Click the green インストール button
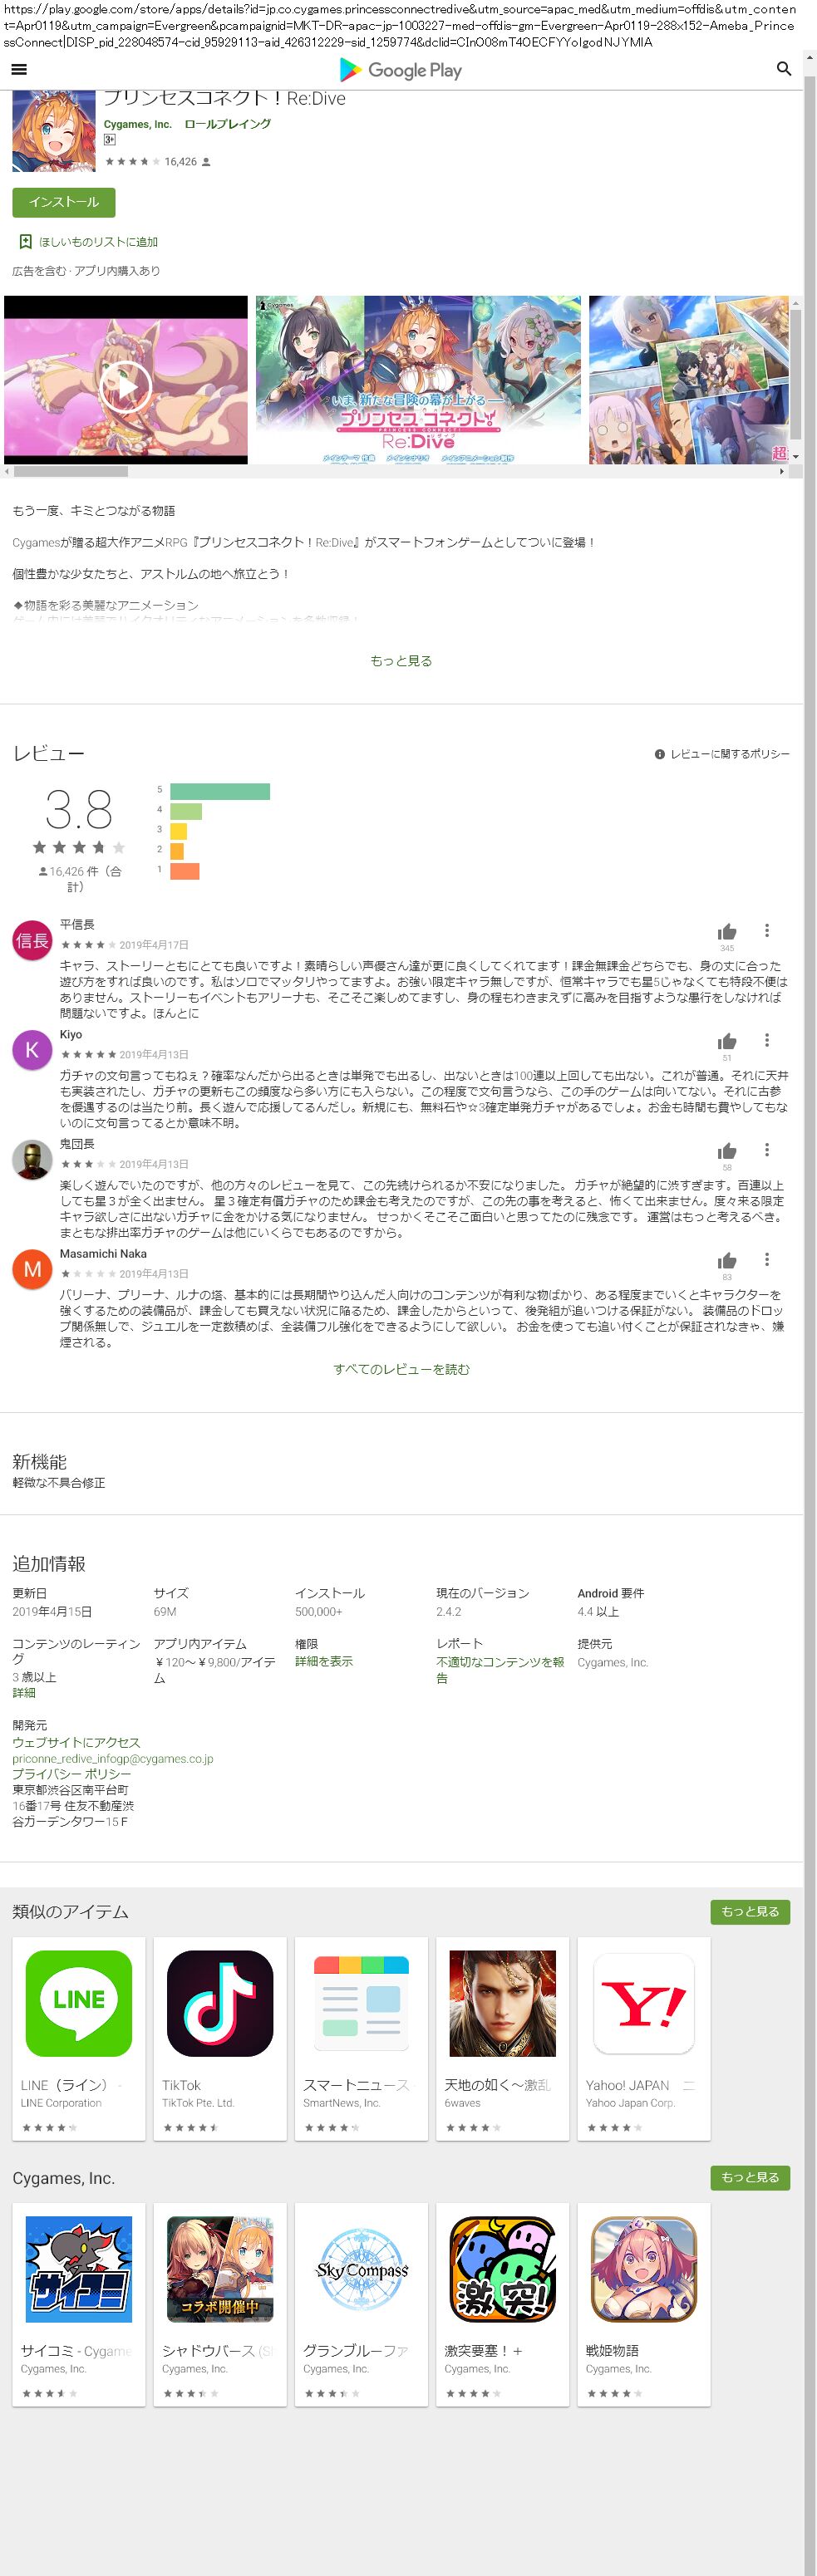 [64, 202]
